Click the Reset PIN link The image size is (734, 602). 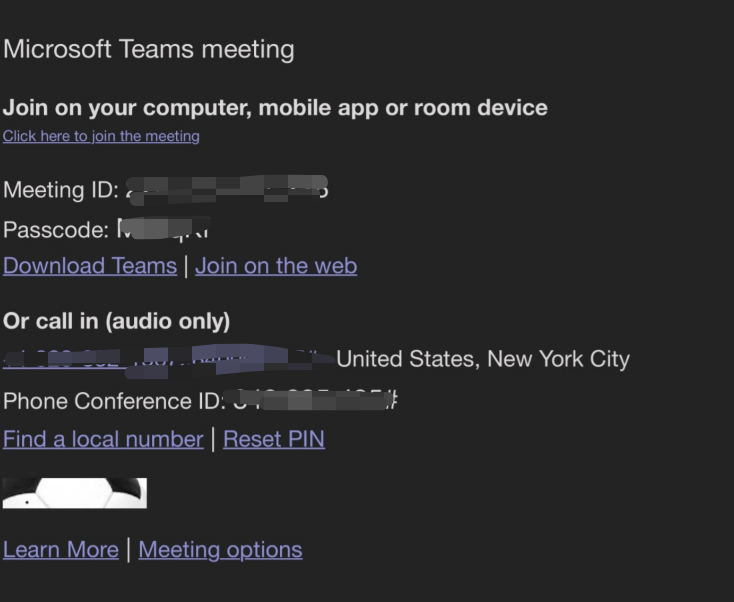274,440
